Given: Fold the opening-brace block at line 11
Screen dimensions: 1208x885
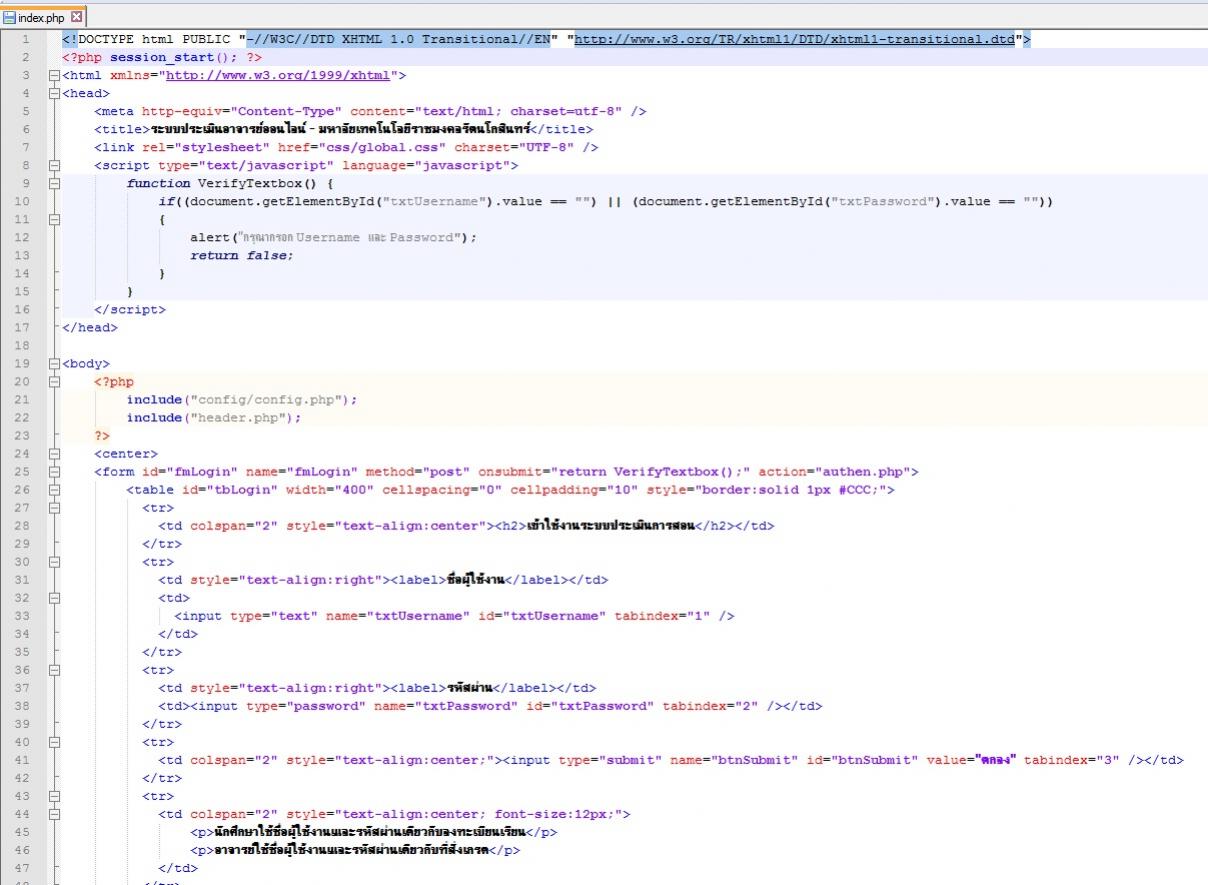Looking at the screenshot, I should click(x=55, y=219).
